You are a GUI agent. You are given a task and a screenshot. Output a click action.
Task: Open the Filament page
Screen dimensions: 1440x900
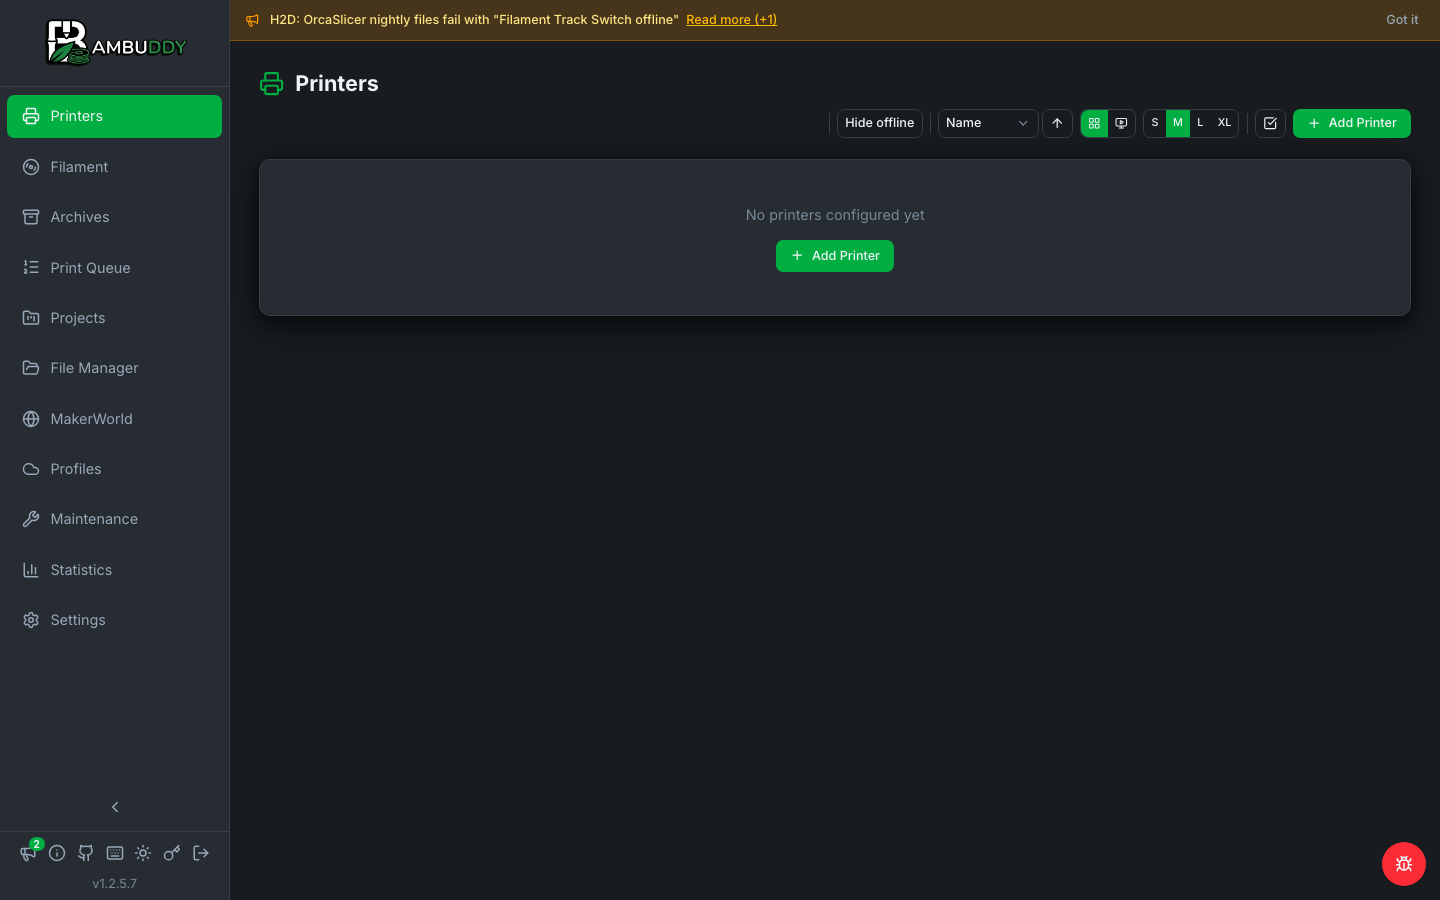[x=114, y=167]
